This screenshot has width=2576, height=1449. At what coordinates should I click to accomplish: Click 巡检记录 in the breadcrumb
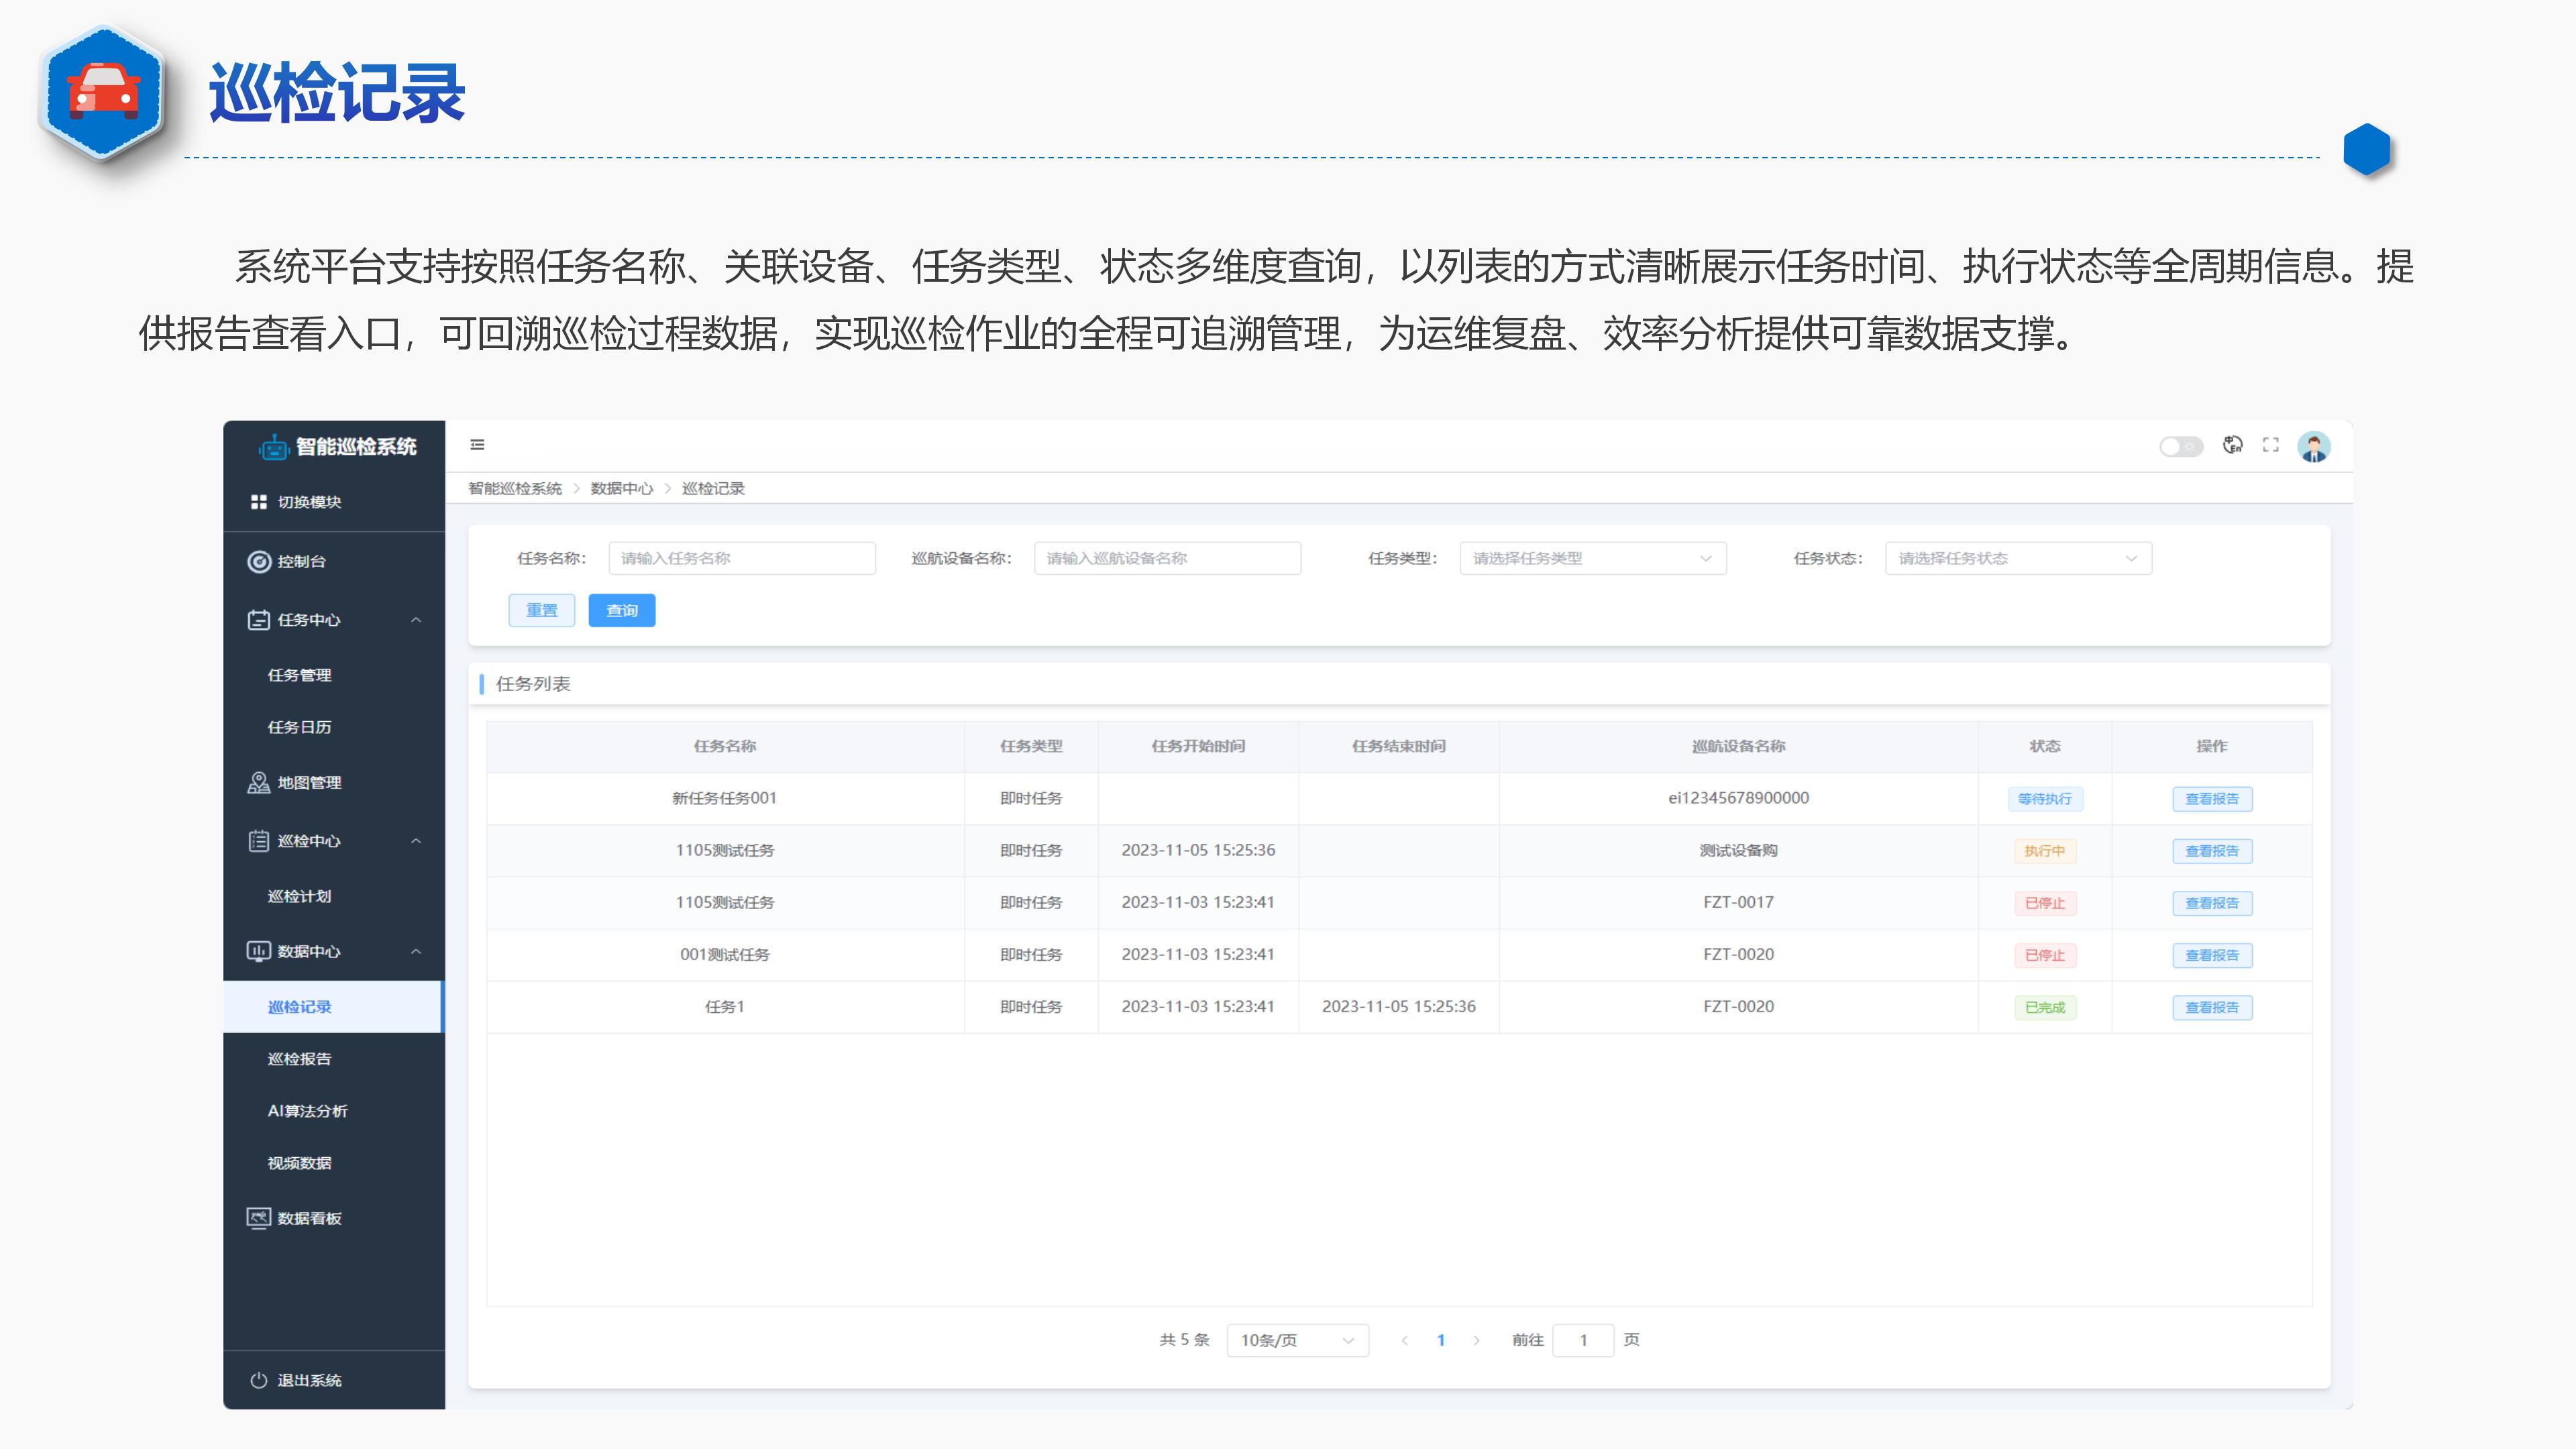[x=713, y=489]
